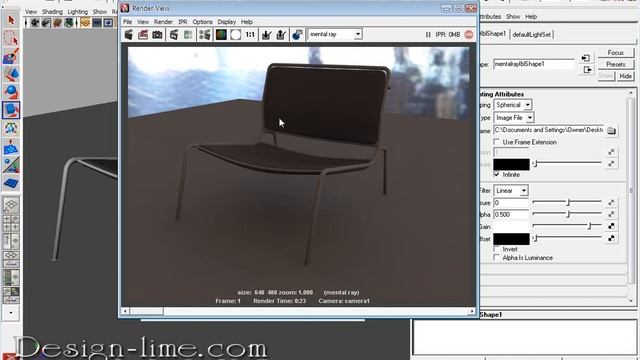Click the Focus button in Attribute Editor
This screenshot has width=640, height=360.
616,53
